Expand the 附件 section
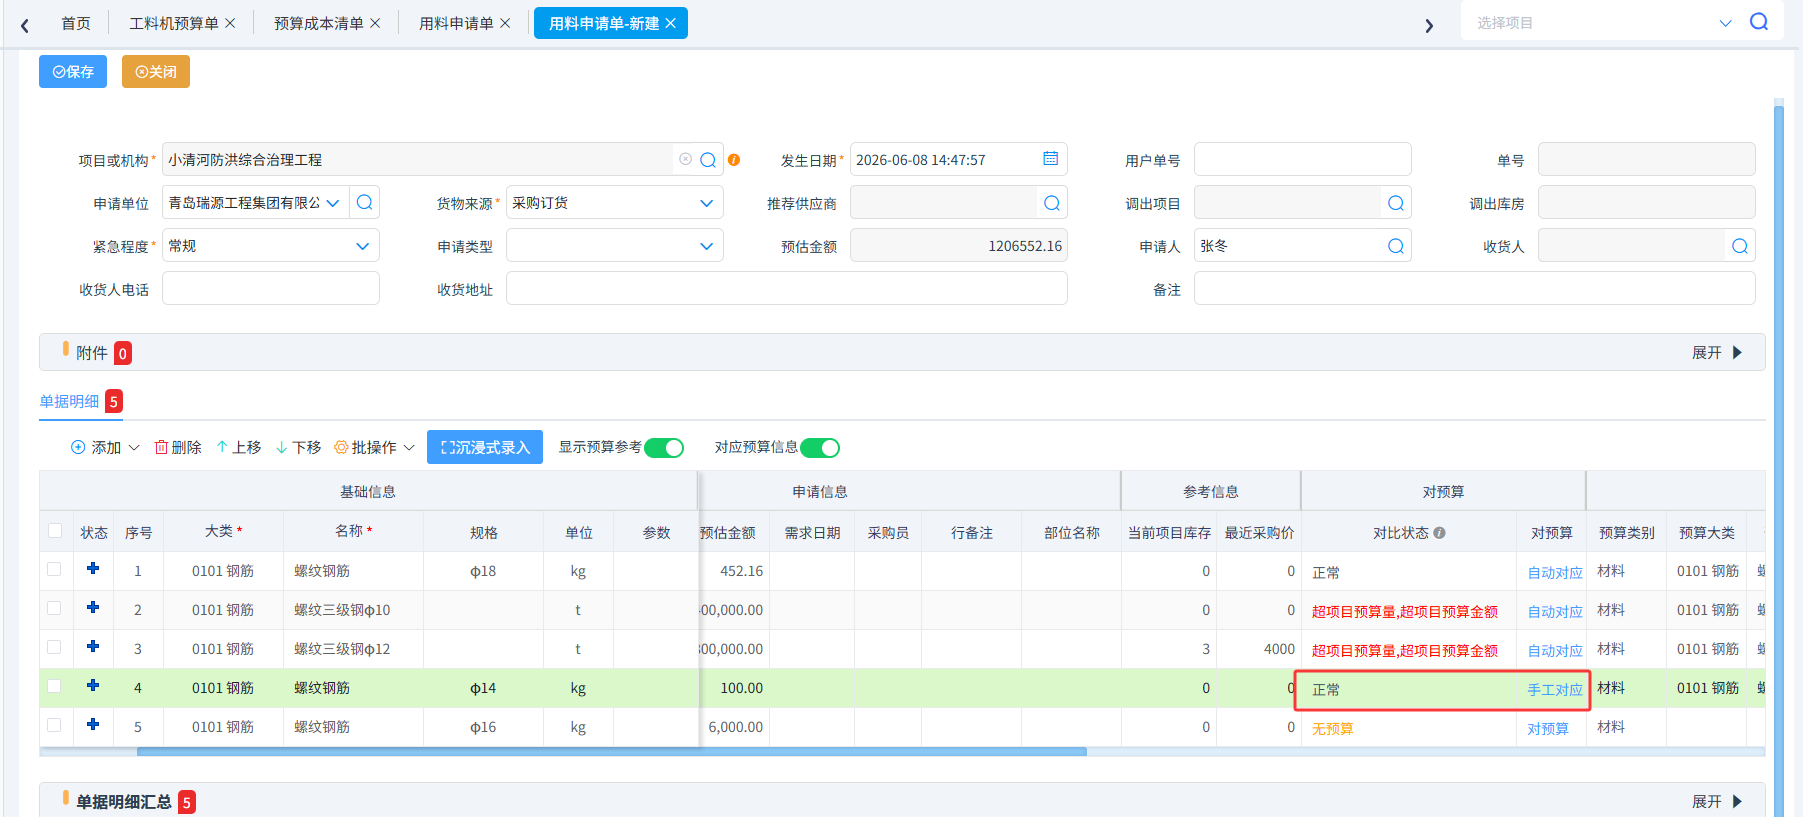 [x=1717, y=353]
